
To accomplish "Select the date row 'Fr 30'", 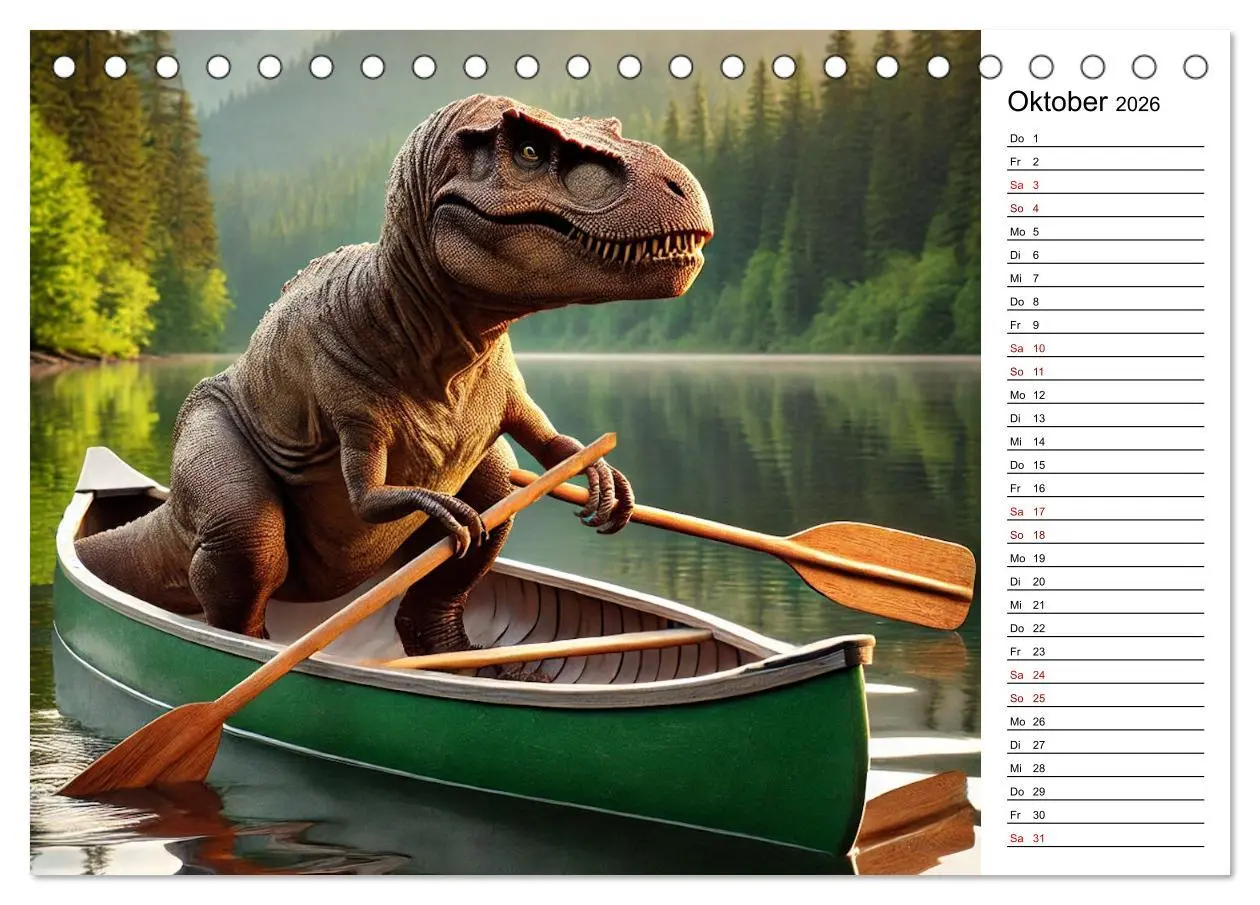I will click(1105, 815).
